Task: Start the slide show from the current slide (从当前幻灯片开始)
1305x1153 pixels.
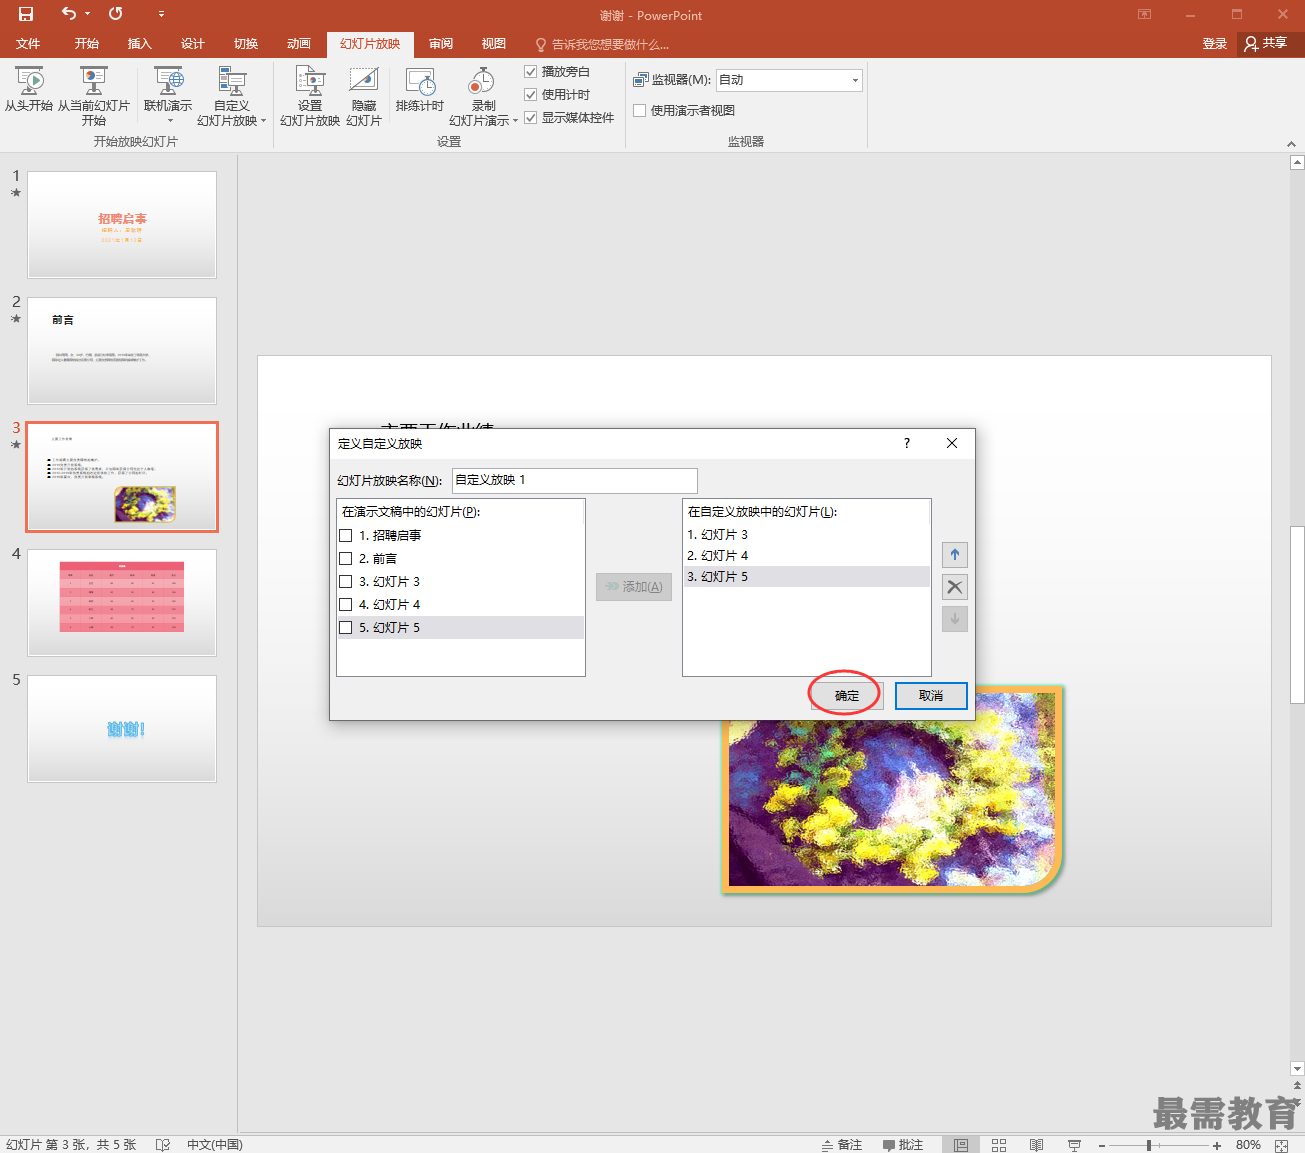Action: point(94,96)
